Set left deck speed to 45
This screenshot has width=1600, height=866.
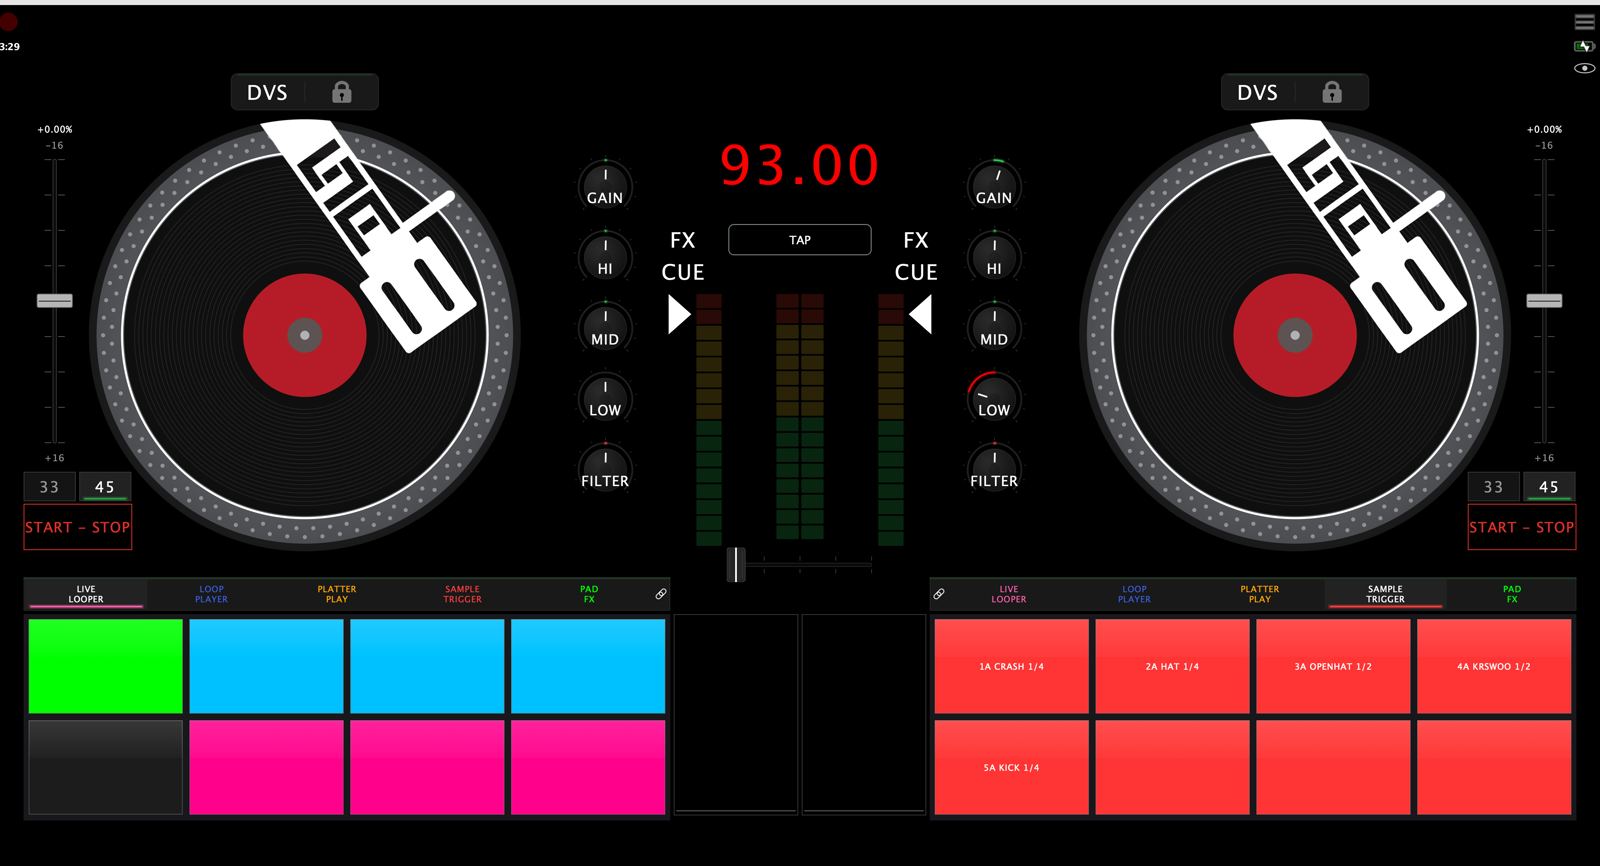(x=105, y=487)
